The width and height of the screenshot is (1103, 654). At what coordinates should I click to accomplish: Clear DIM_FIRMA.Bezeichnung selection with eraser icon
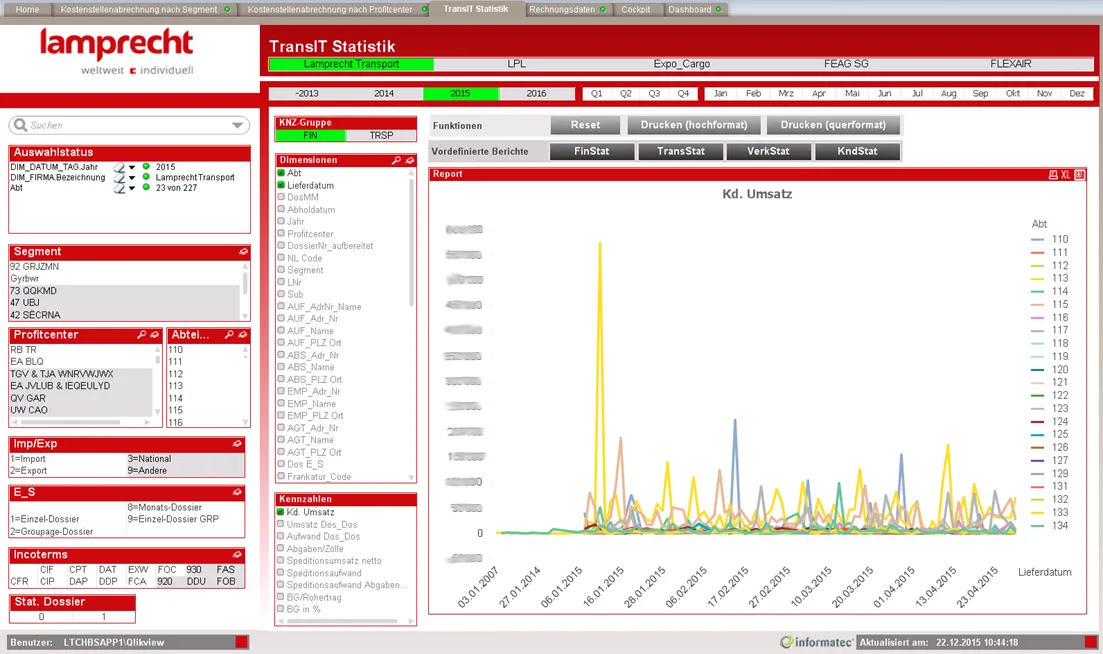point(120,178)
